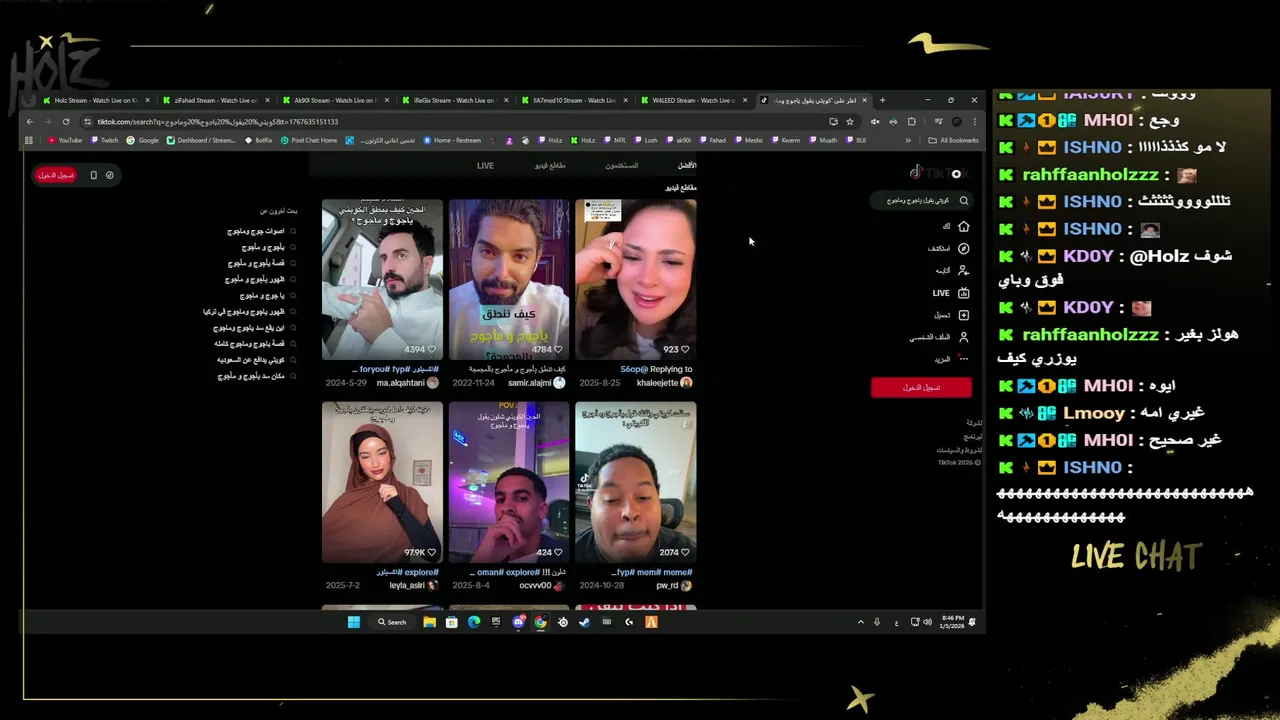Like the khaleejette video heart showing 923

pos(685,350)
